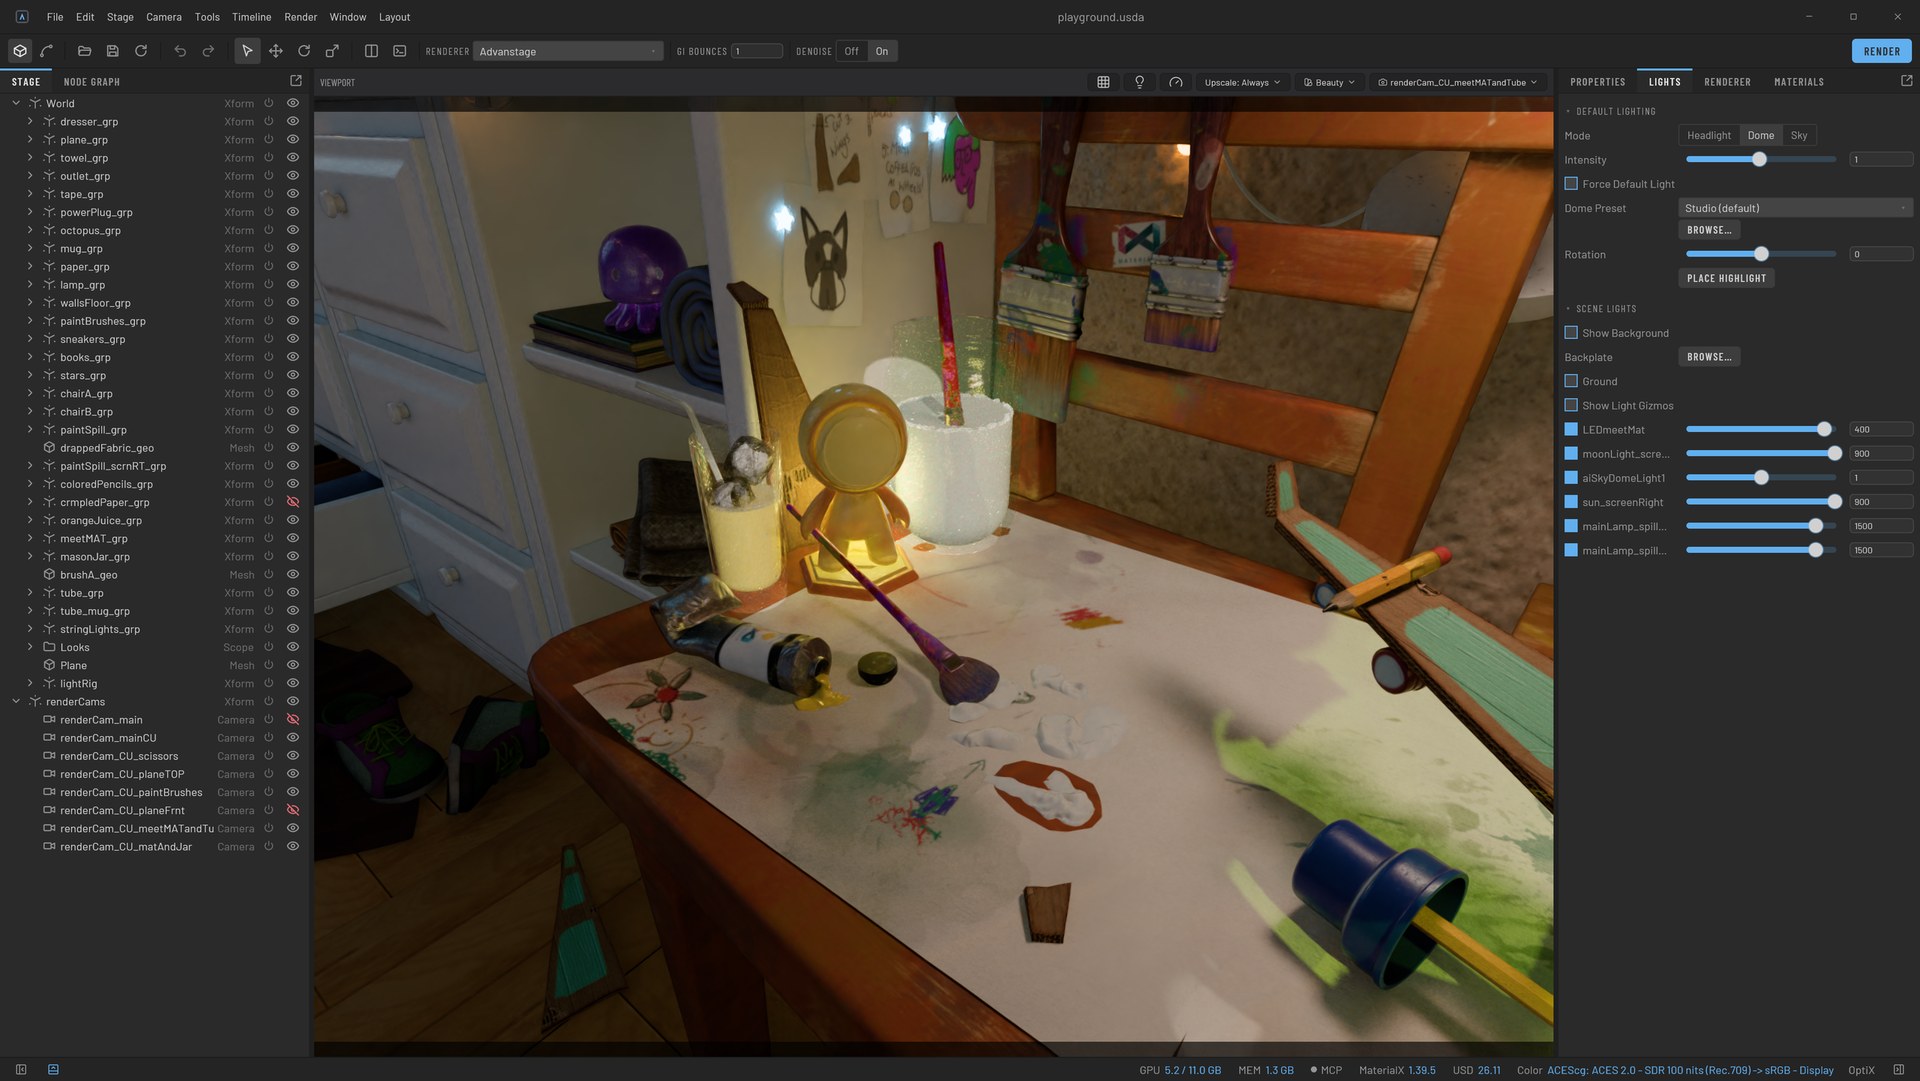The width and height of the screenshot is (1920, 1081).
Task: Collapse the renderCams tree node
Action: click(x=16, y=701)
